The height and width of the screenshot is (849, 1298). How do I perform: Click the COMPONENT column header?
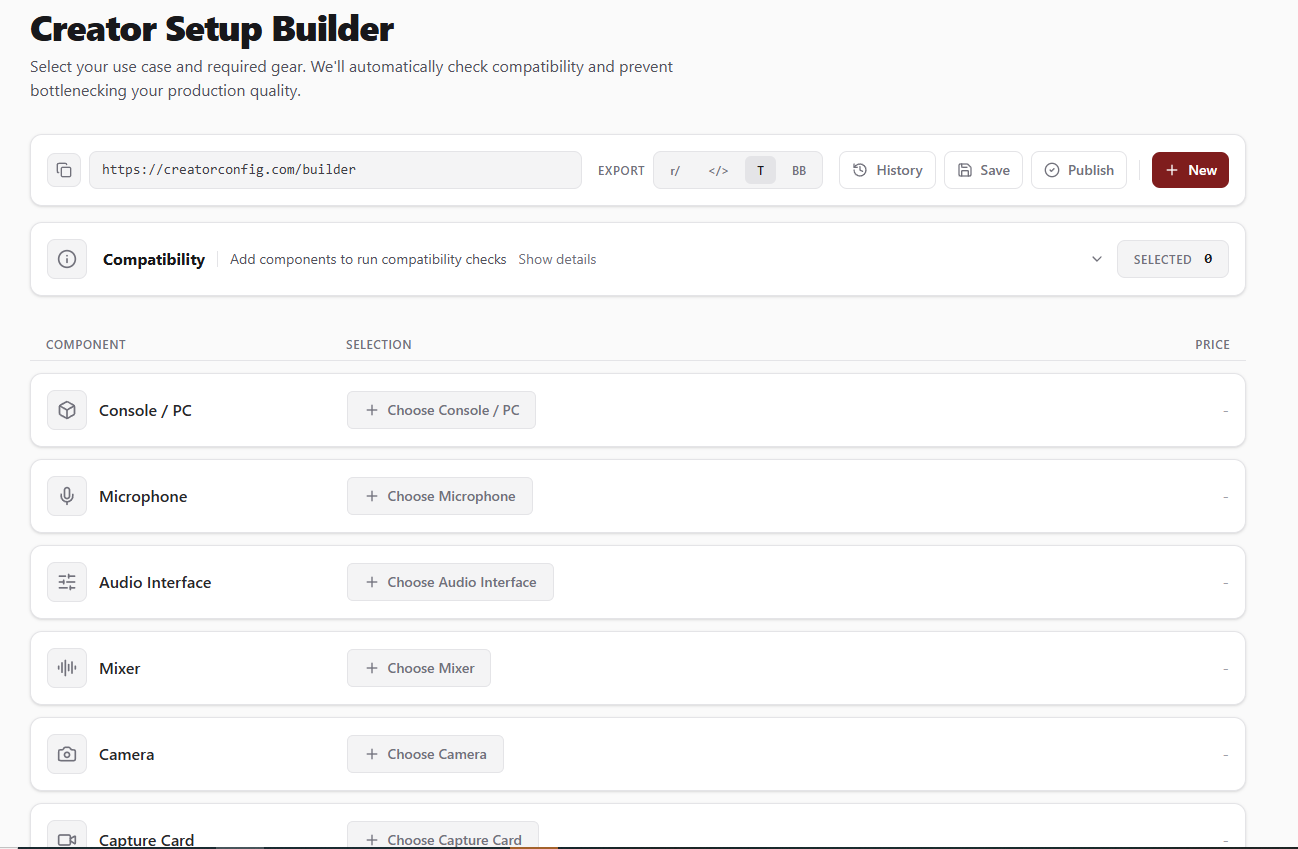(x=86, y=344)
